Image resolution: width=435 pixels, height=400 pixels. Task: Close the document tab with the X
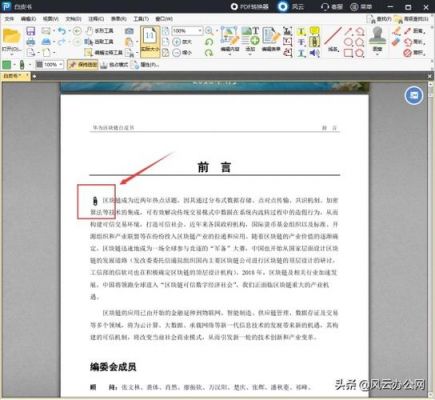[x=430, y=76]
